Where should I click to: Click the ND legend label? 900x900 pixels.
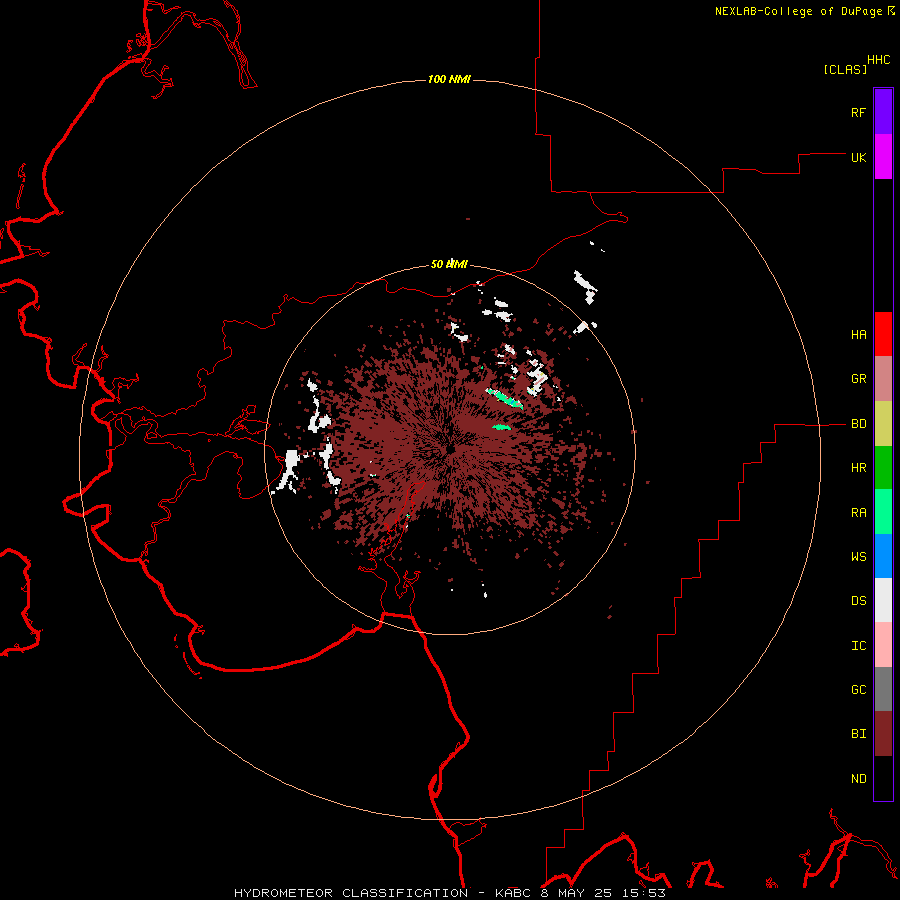858,778
